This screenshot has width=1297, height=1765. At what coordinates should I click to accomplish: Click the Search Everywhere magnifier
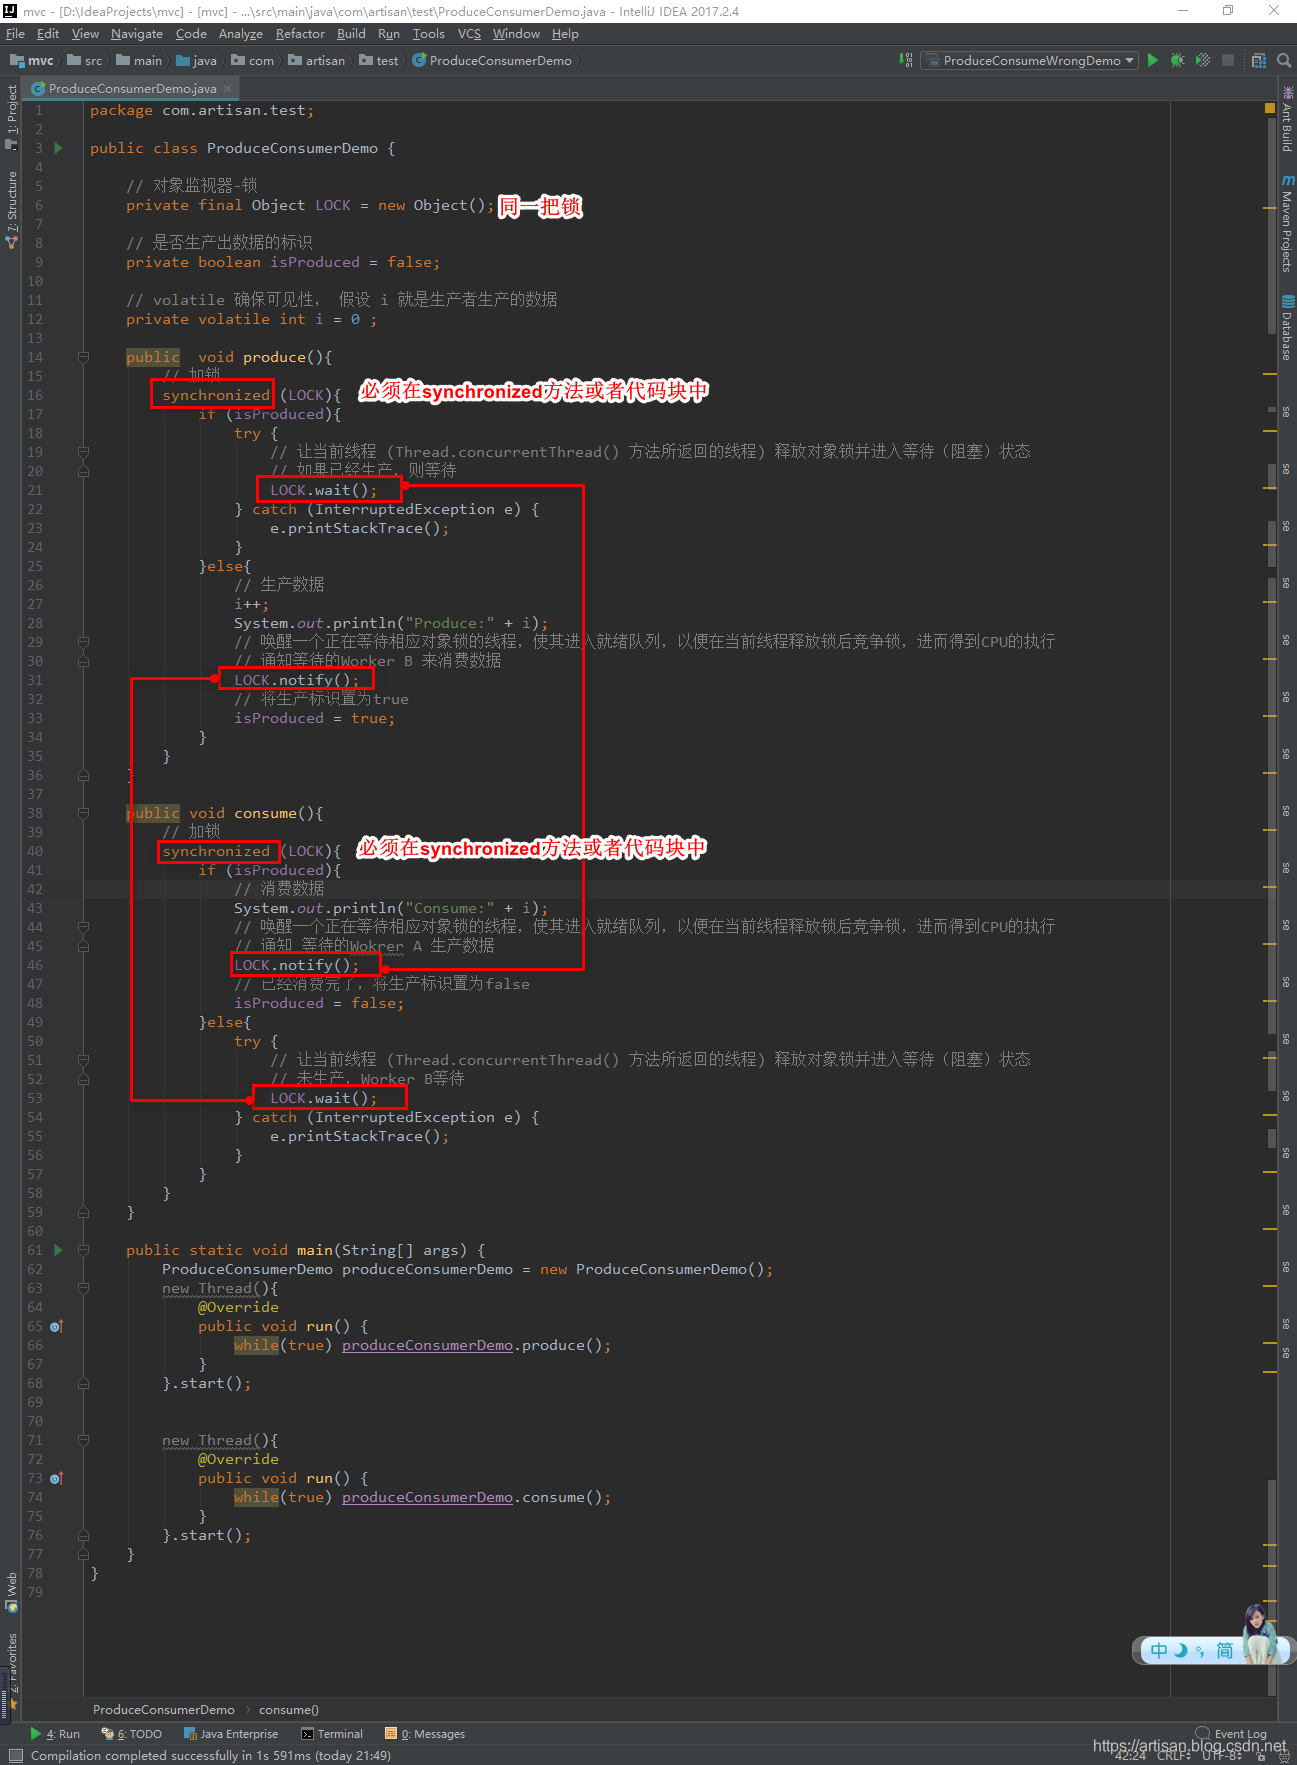[1284, 61]
